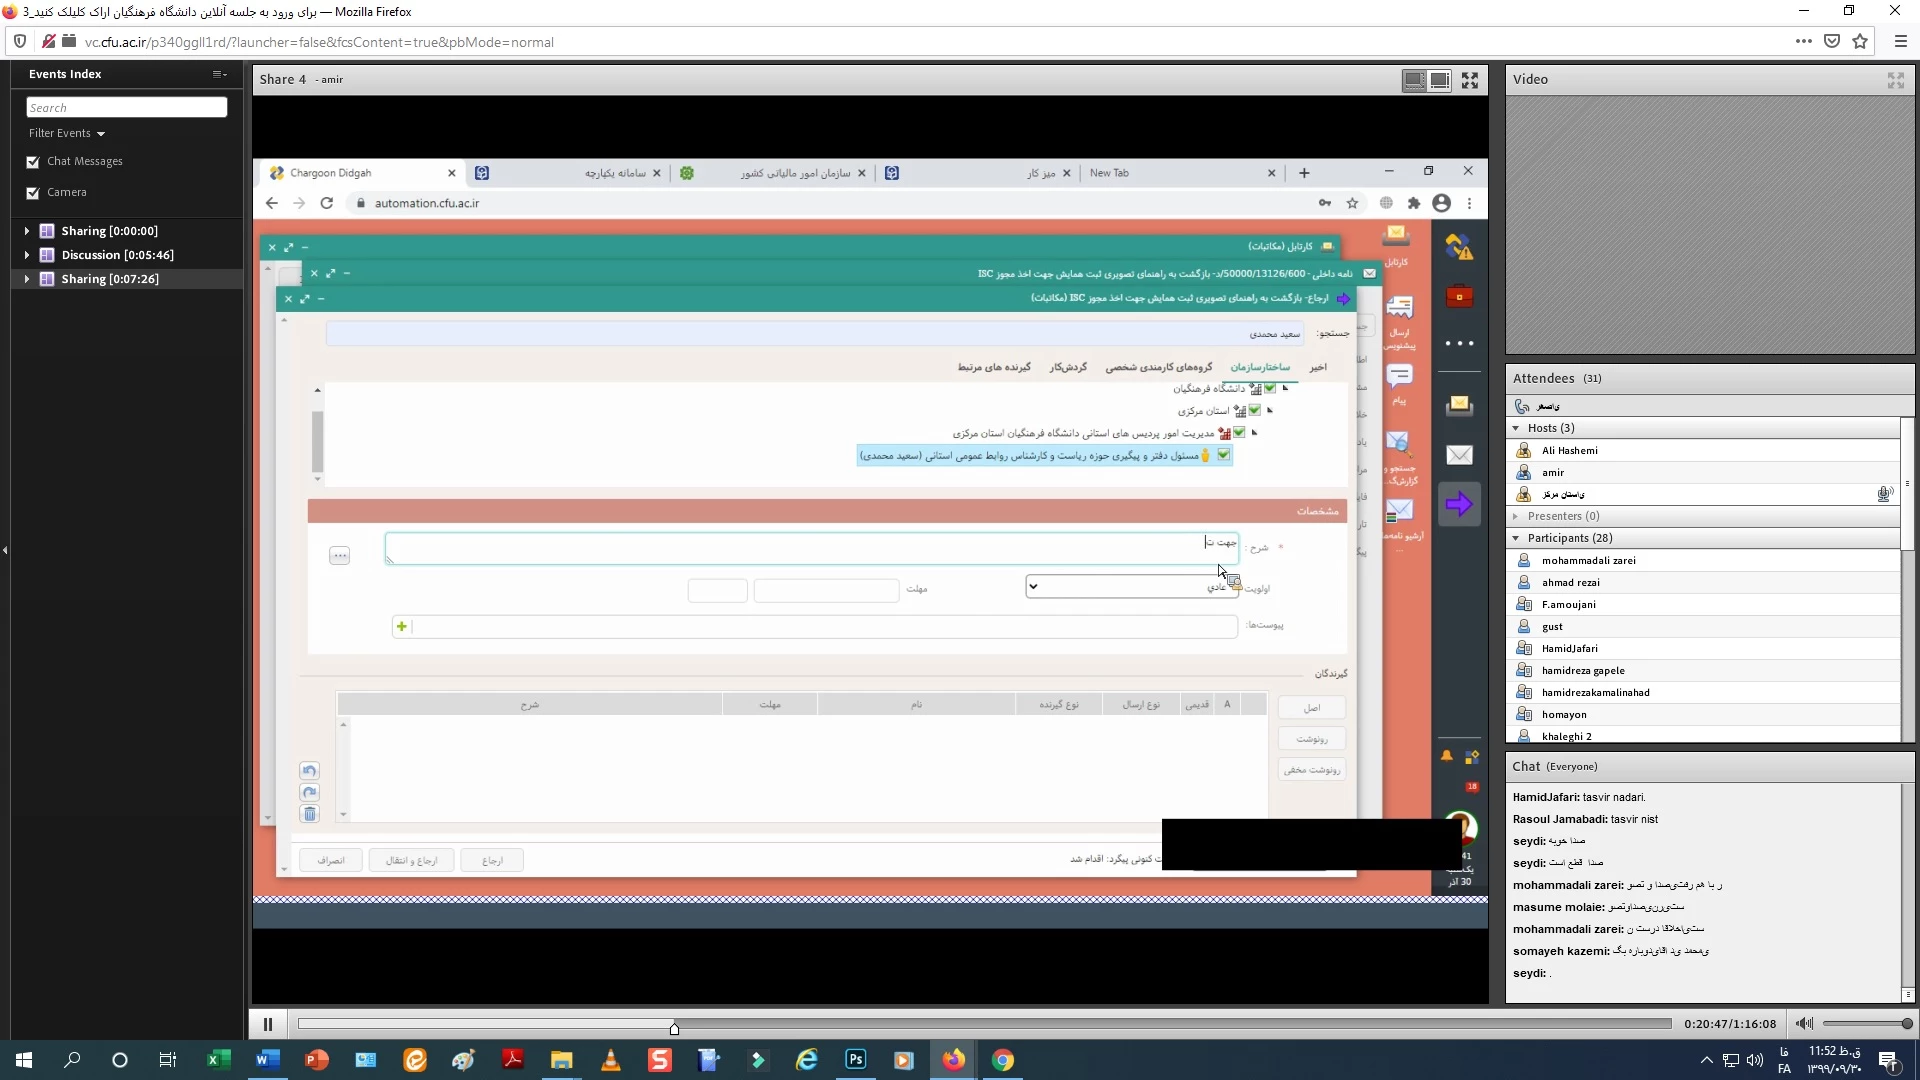
Task: Expand the Discussion [0:05:46] event
Action: (27, 255)
